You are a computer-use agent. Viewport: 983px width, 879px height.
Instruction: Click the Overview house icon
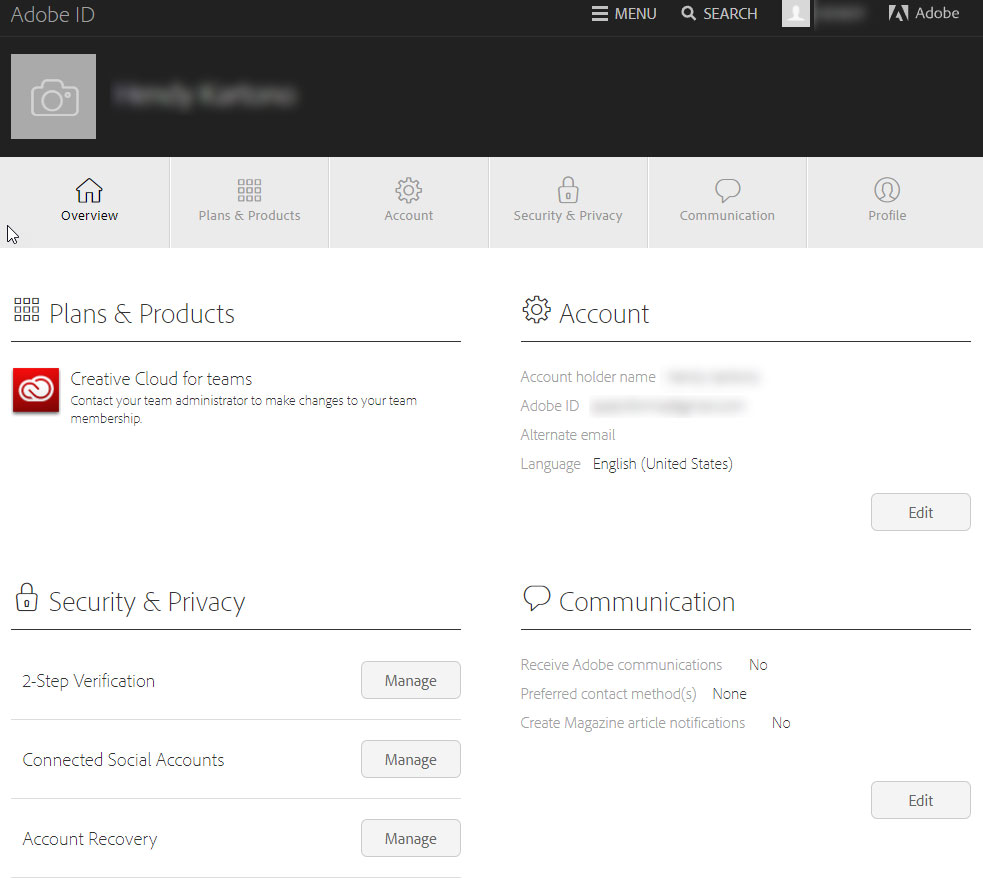click(x=89, y=190)
